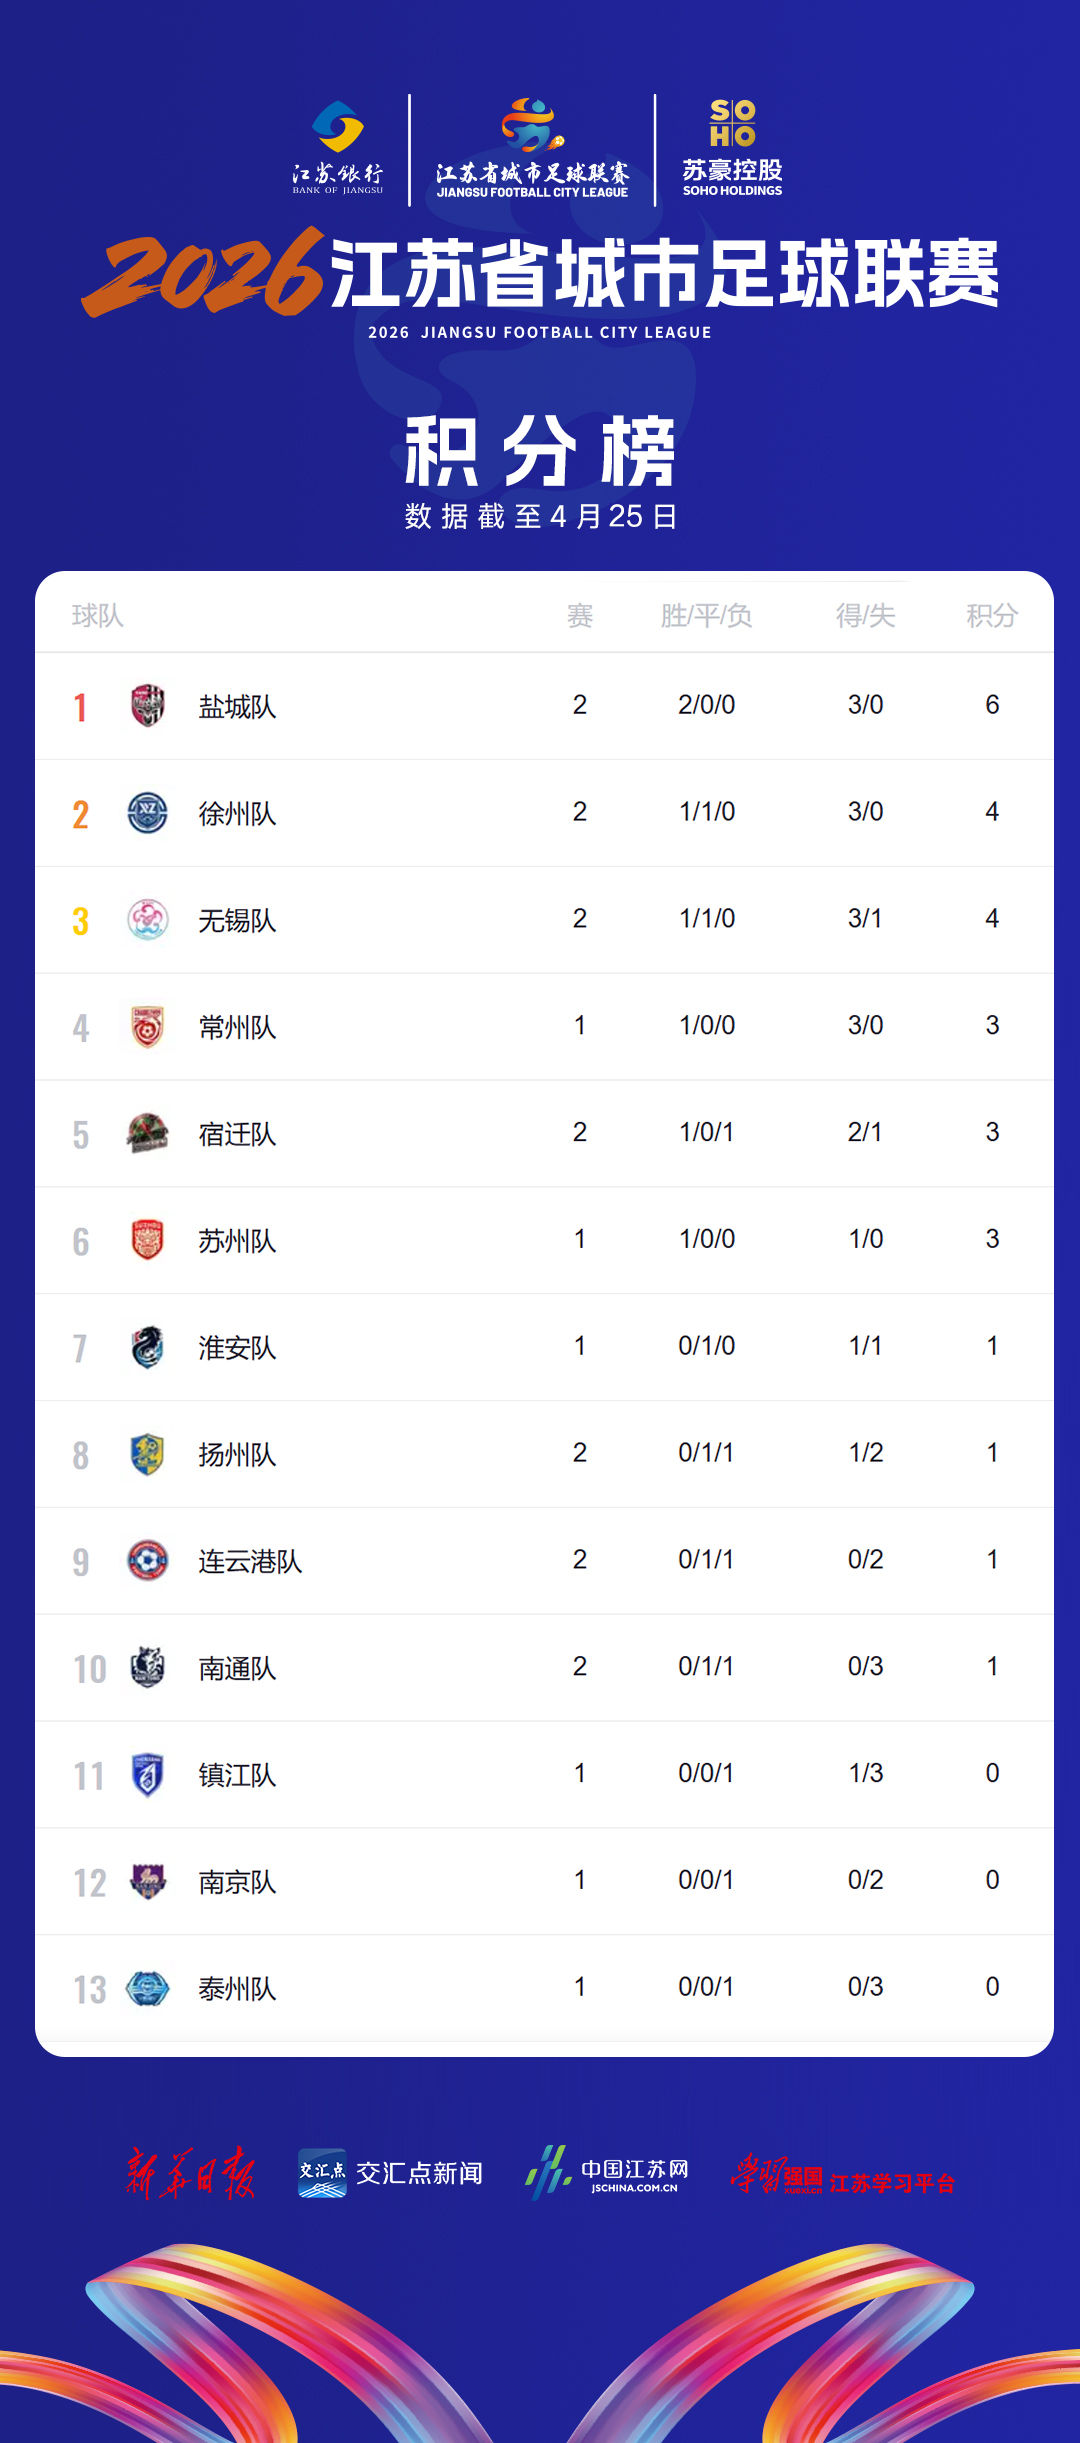Click the Yancheng team crest icon
This screenshot has height=2443, width=1080.
(148, 705)
